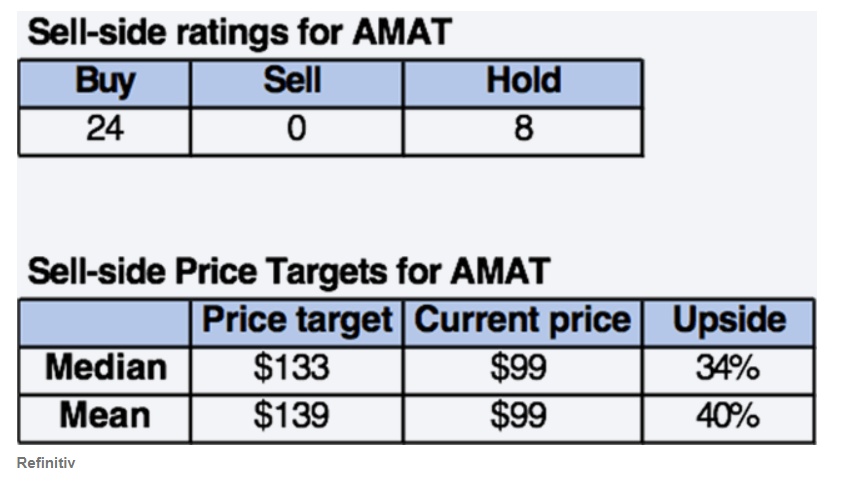841x483 pixels.
Task: Select the $133 median price target cell
Action: coord(297,369)
